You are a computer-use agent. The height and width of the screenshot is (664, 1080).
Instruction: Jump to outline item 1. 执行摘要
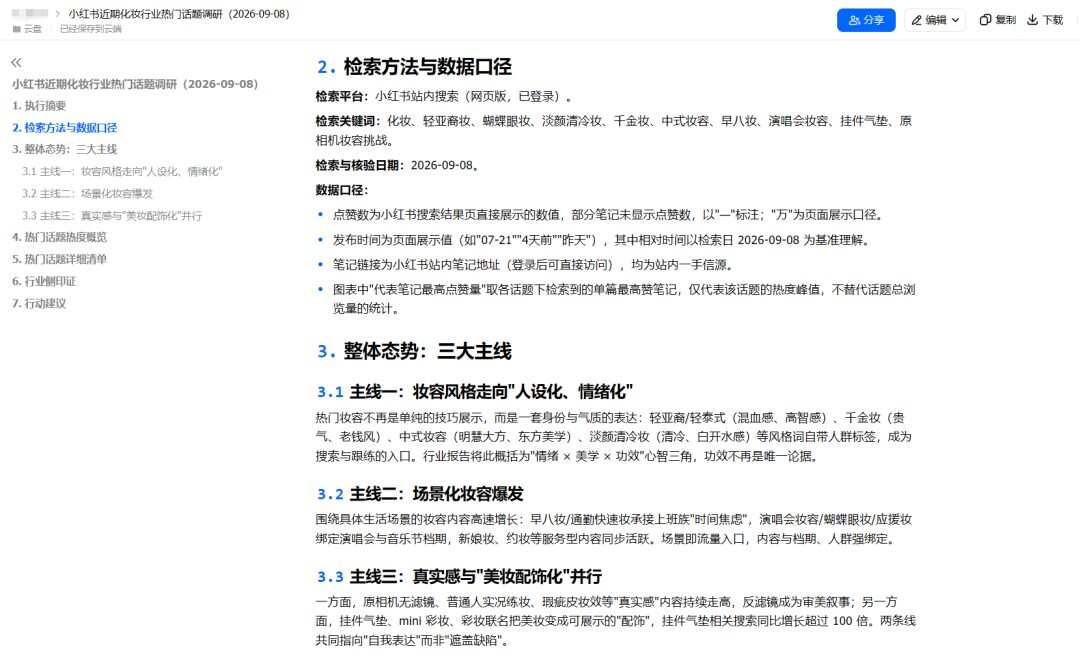pos(39,105)
